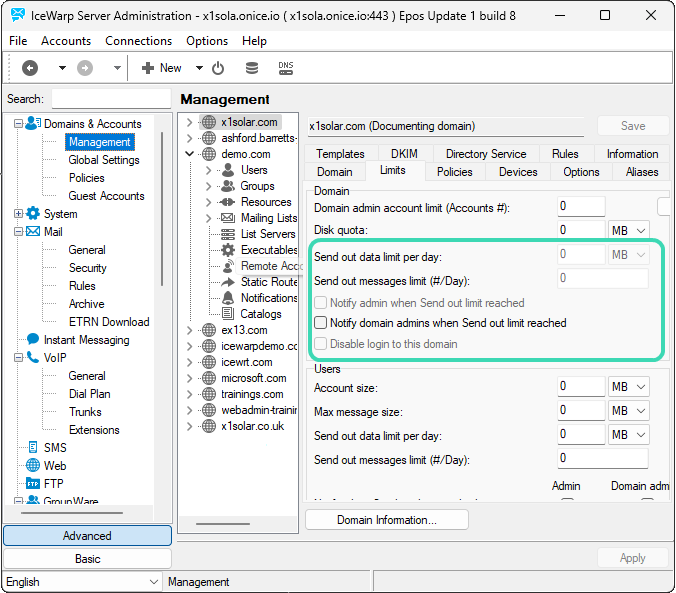
Task: Click the Static Routes arrow icon
Action: point(228,282)
